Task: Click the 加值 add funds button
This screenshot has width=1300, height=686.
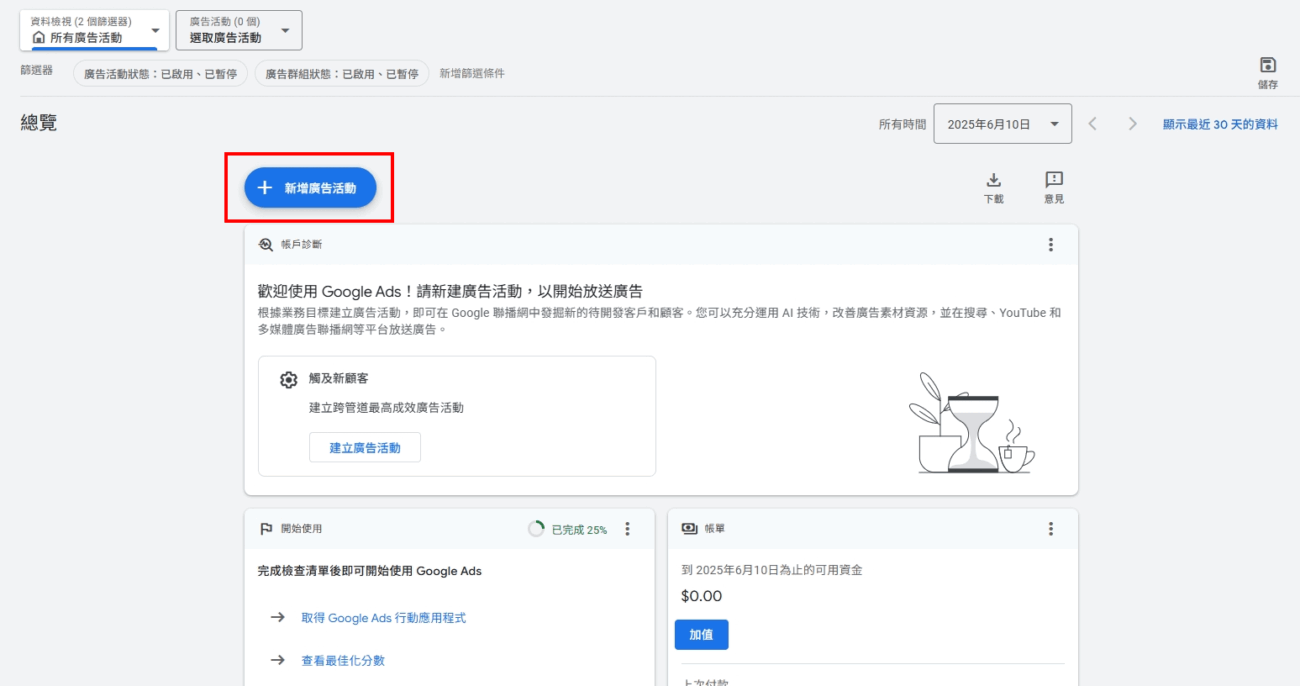Action: (x=702, y=635)
